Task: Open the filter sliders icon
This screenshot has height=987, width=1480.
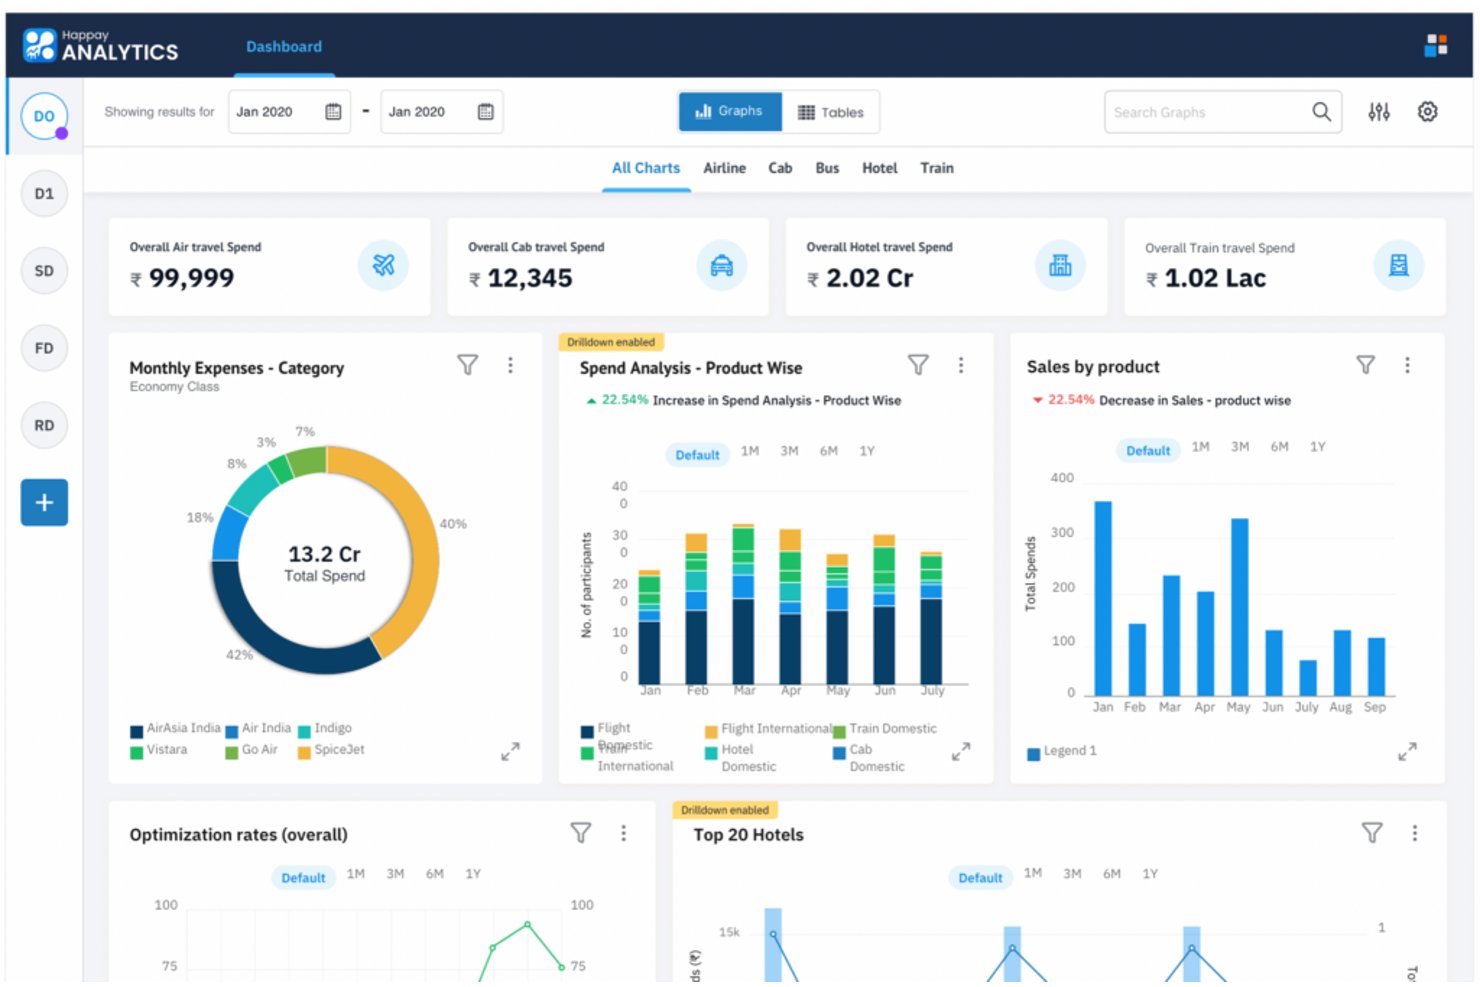Action: (1379, 112)
